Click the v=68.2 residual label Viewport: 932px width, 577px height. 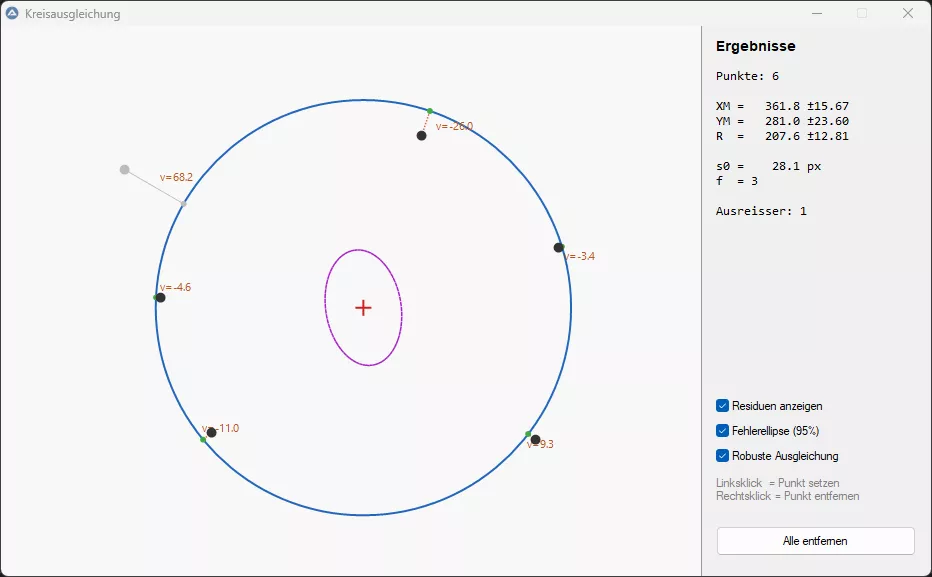pyautogui.click(x=176, y=177)
